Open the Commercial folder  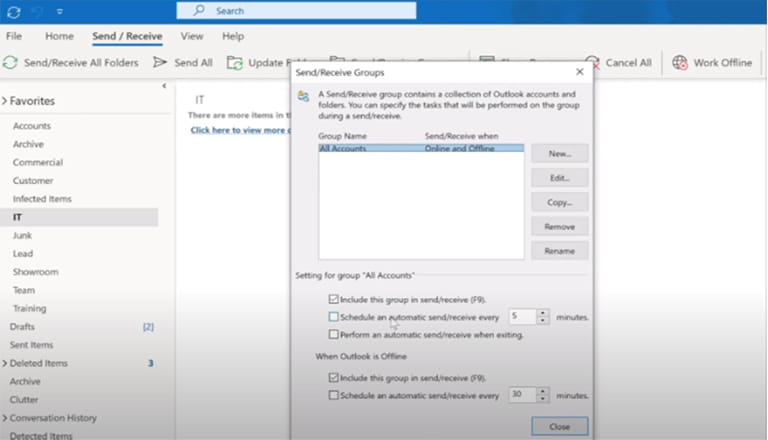click(x=38, y=162)
